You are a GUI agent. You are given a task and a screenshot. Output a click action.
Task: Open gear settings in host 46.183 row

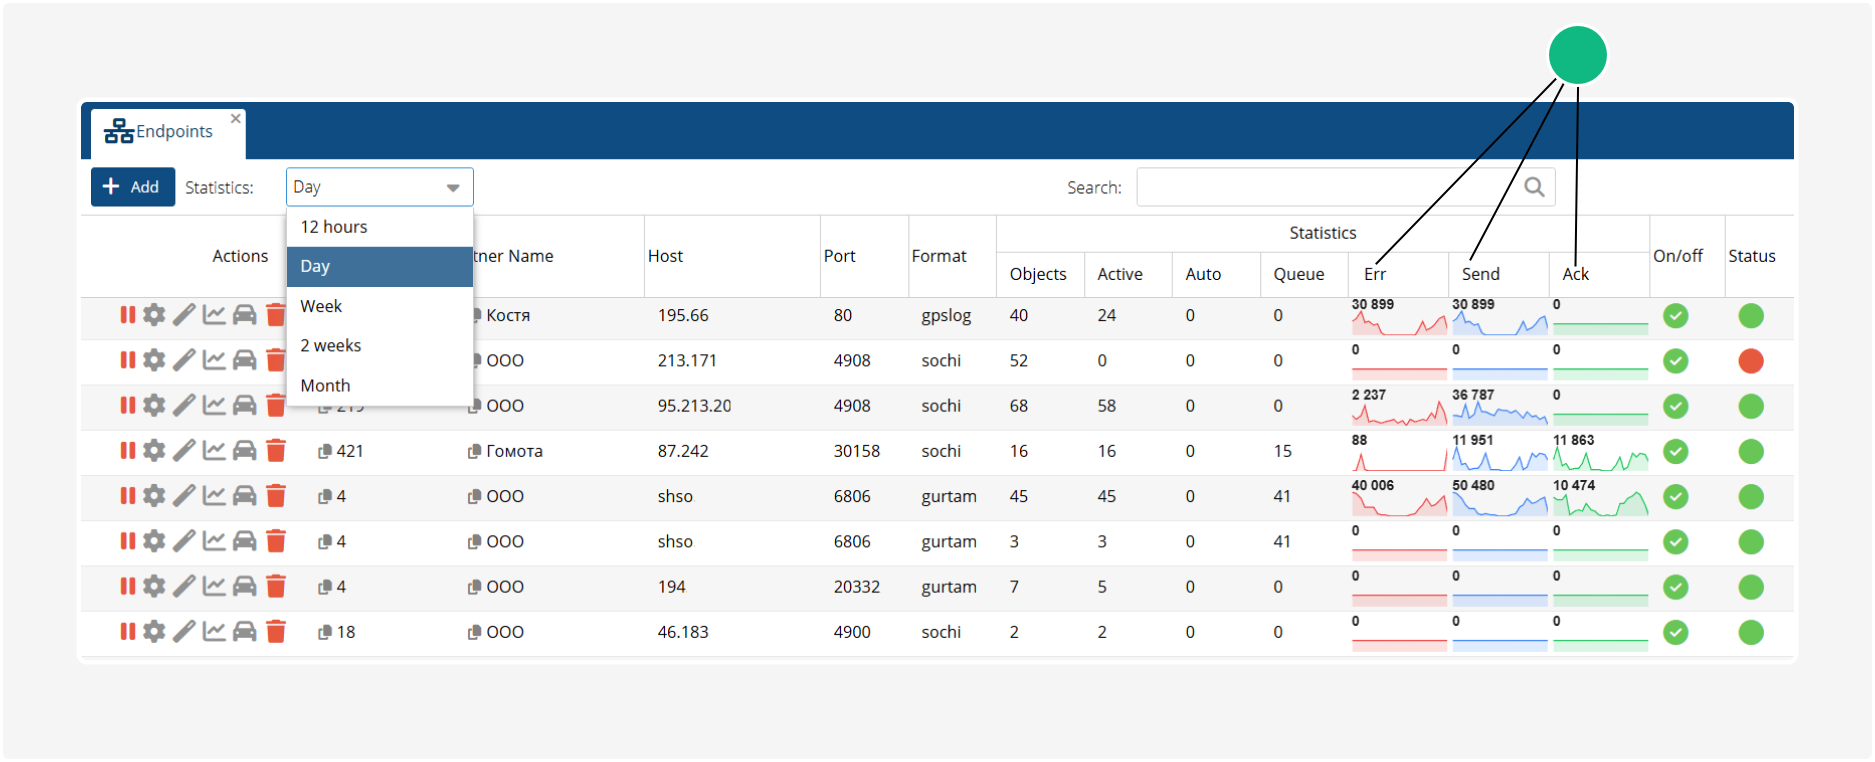click(154, 631)
